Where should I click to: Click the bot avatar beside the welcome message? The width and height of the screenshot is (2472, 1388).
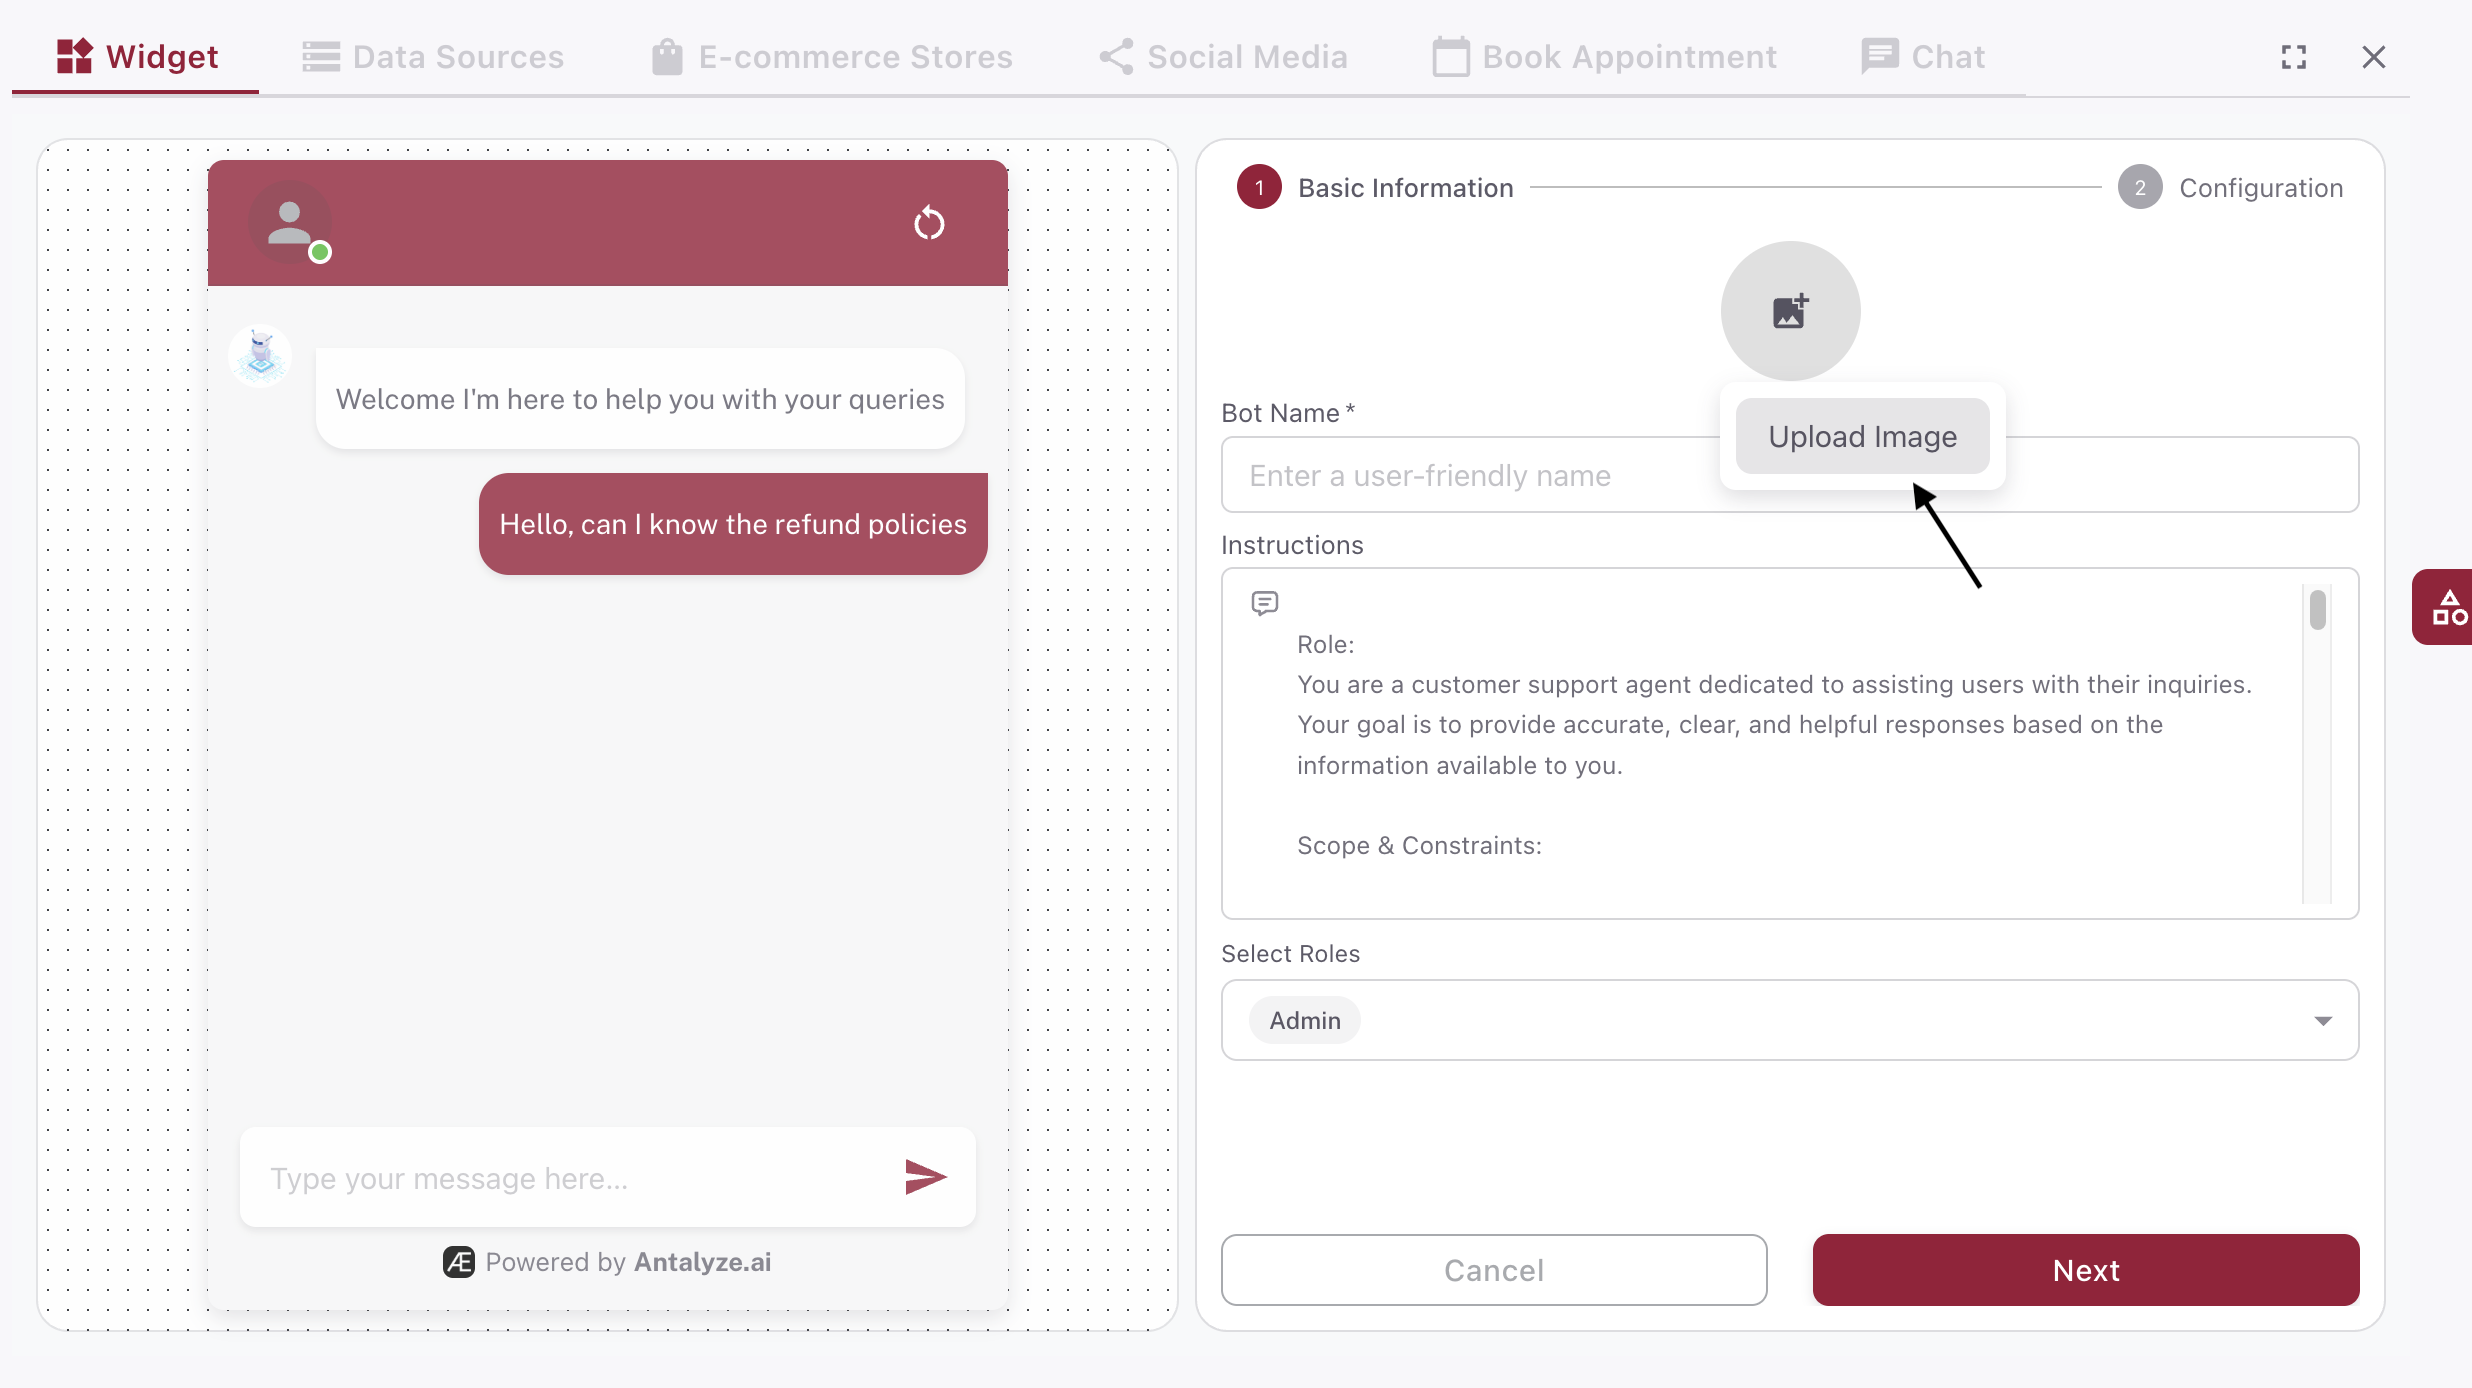click(259, 355)
